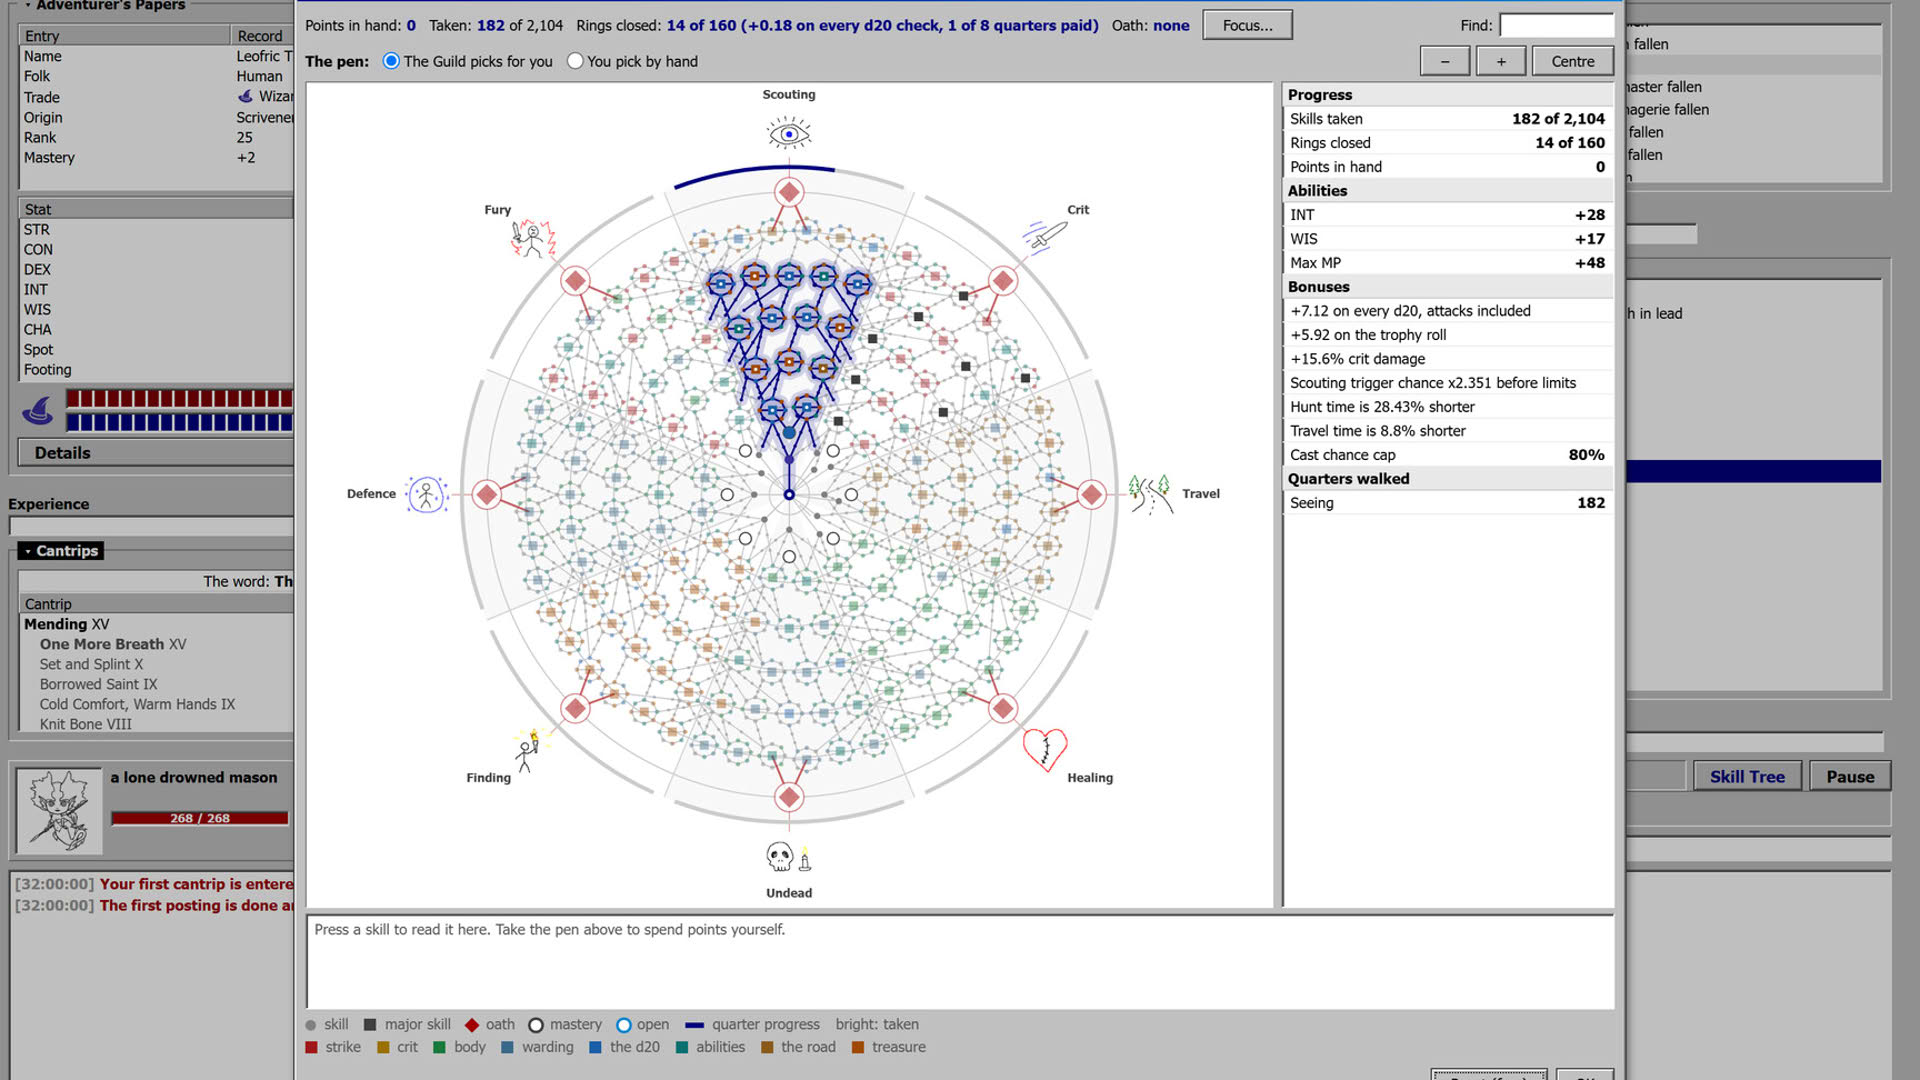Click the Defence figure icon
1920x1080 pixels.
pyautogui.click(x=427, y=494)
